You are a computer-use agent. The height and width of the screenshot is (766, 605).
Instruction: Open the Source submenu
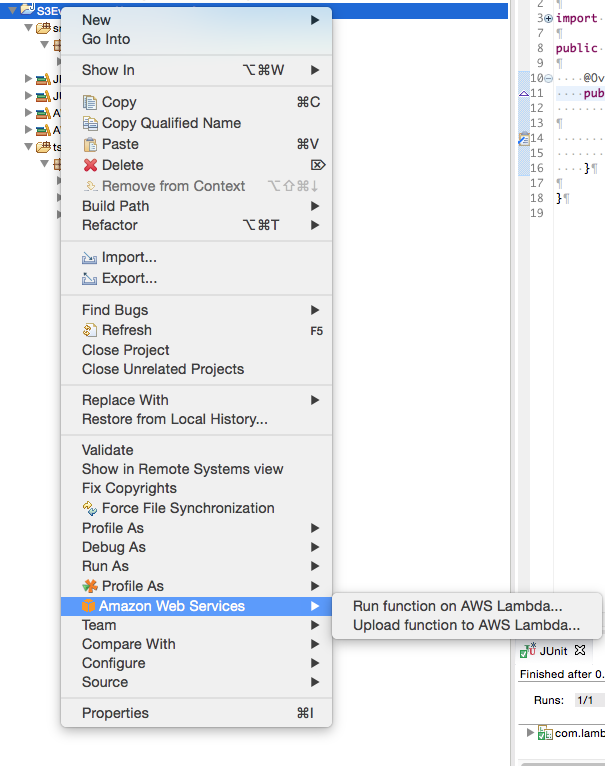tap(196, 682)
